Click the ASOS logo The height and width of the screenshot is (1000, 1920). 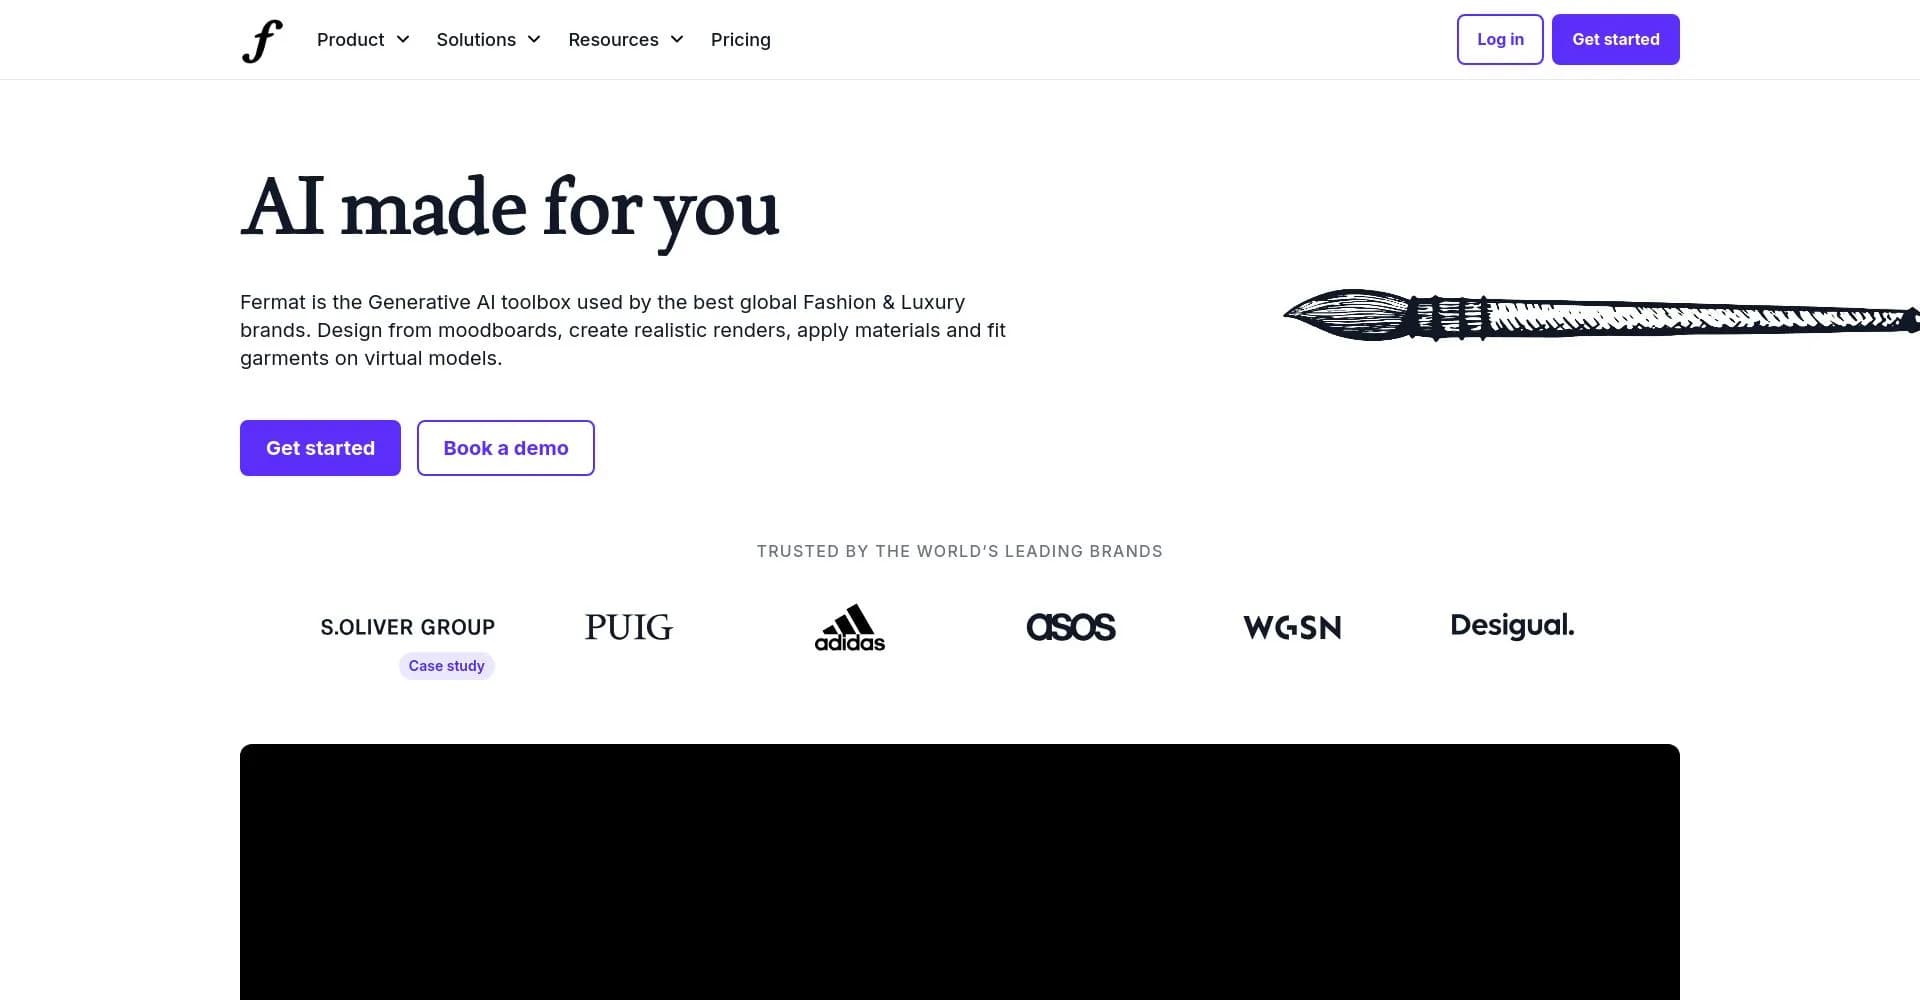[1071, 627]
